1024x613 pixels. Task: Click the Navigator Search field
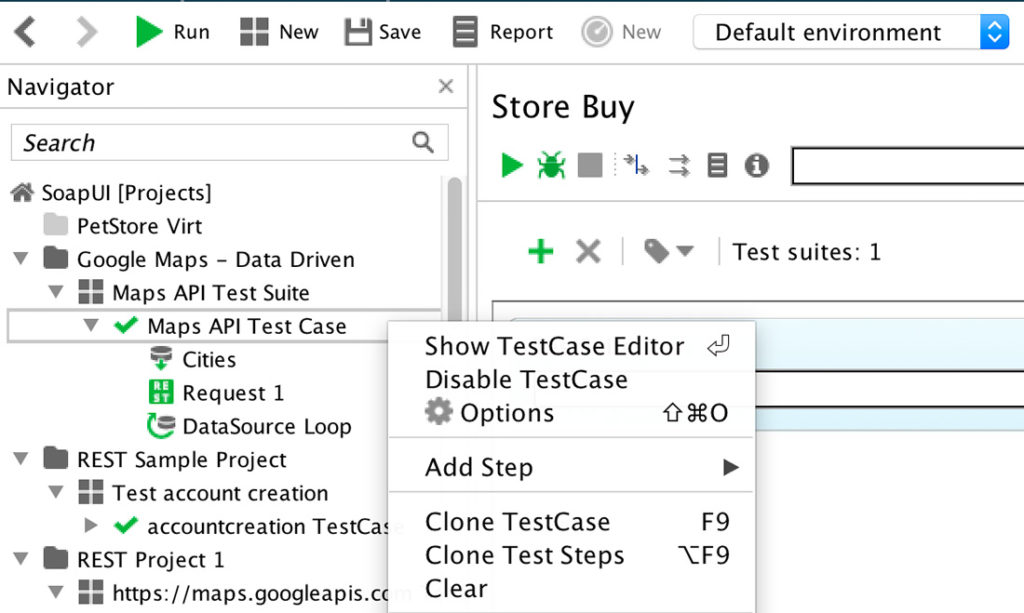coord(229,142)
